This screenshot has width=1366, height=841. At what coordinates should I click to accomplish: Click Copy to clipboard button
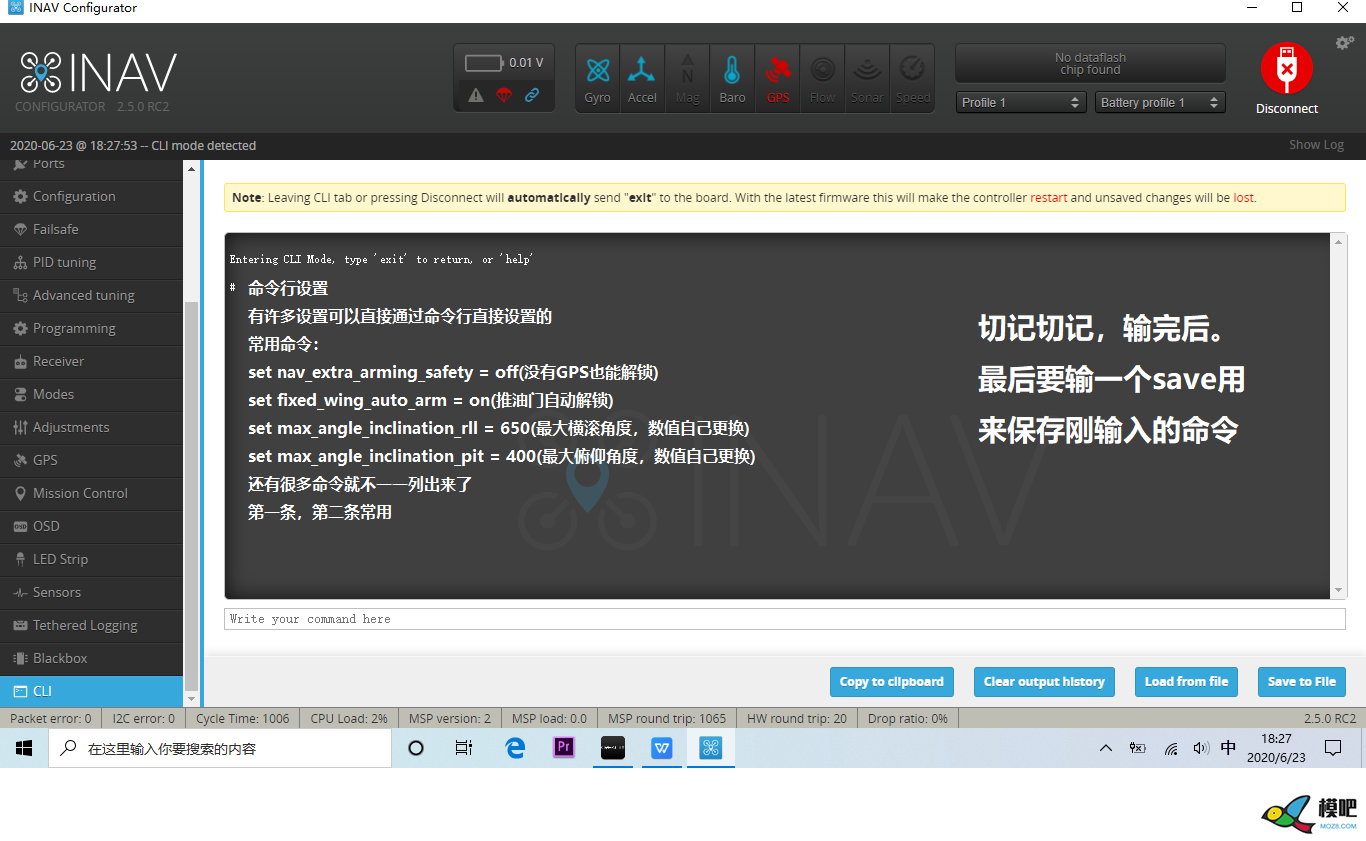(x=892, y=682)
